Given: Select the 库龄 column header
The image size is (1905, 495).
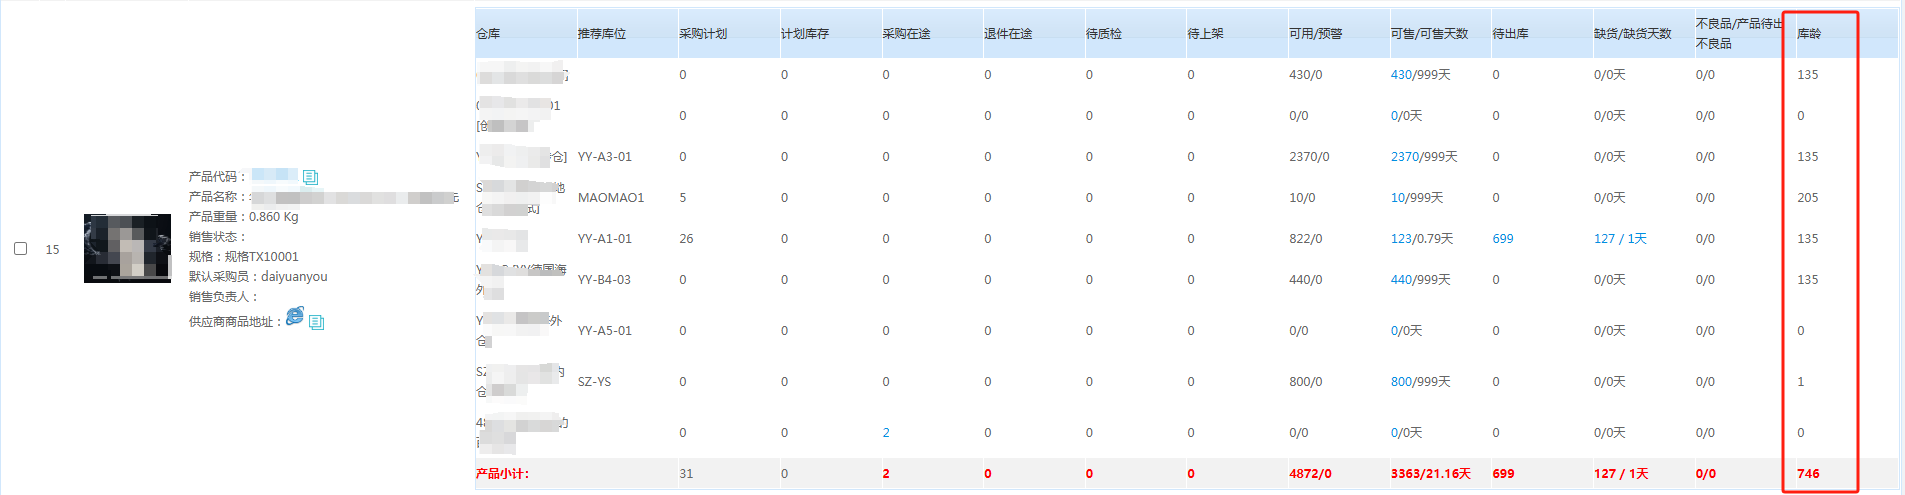Looking at the screenshot, I should (1809, 34).
